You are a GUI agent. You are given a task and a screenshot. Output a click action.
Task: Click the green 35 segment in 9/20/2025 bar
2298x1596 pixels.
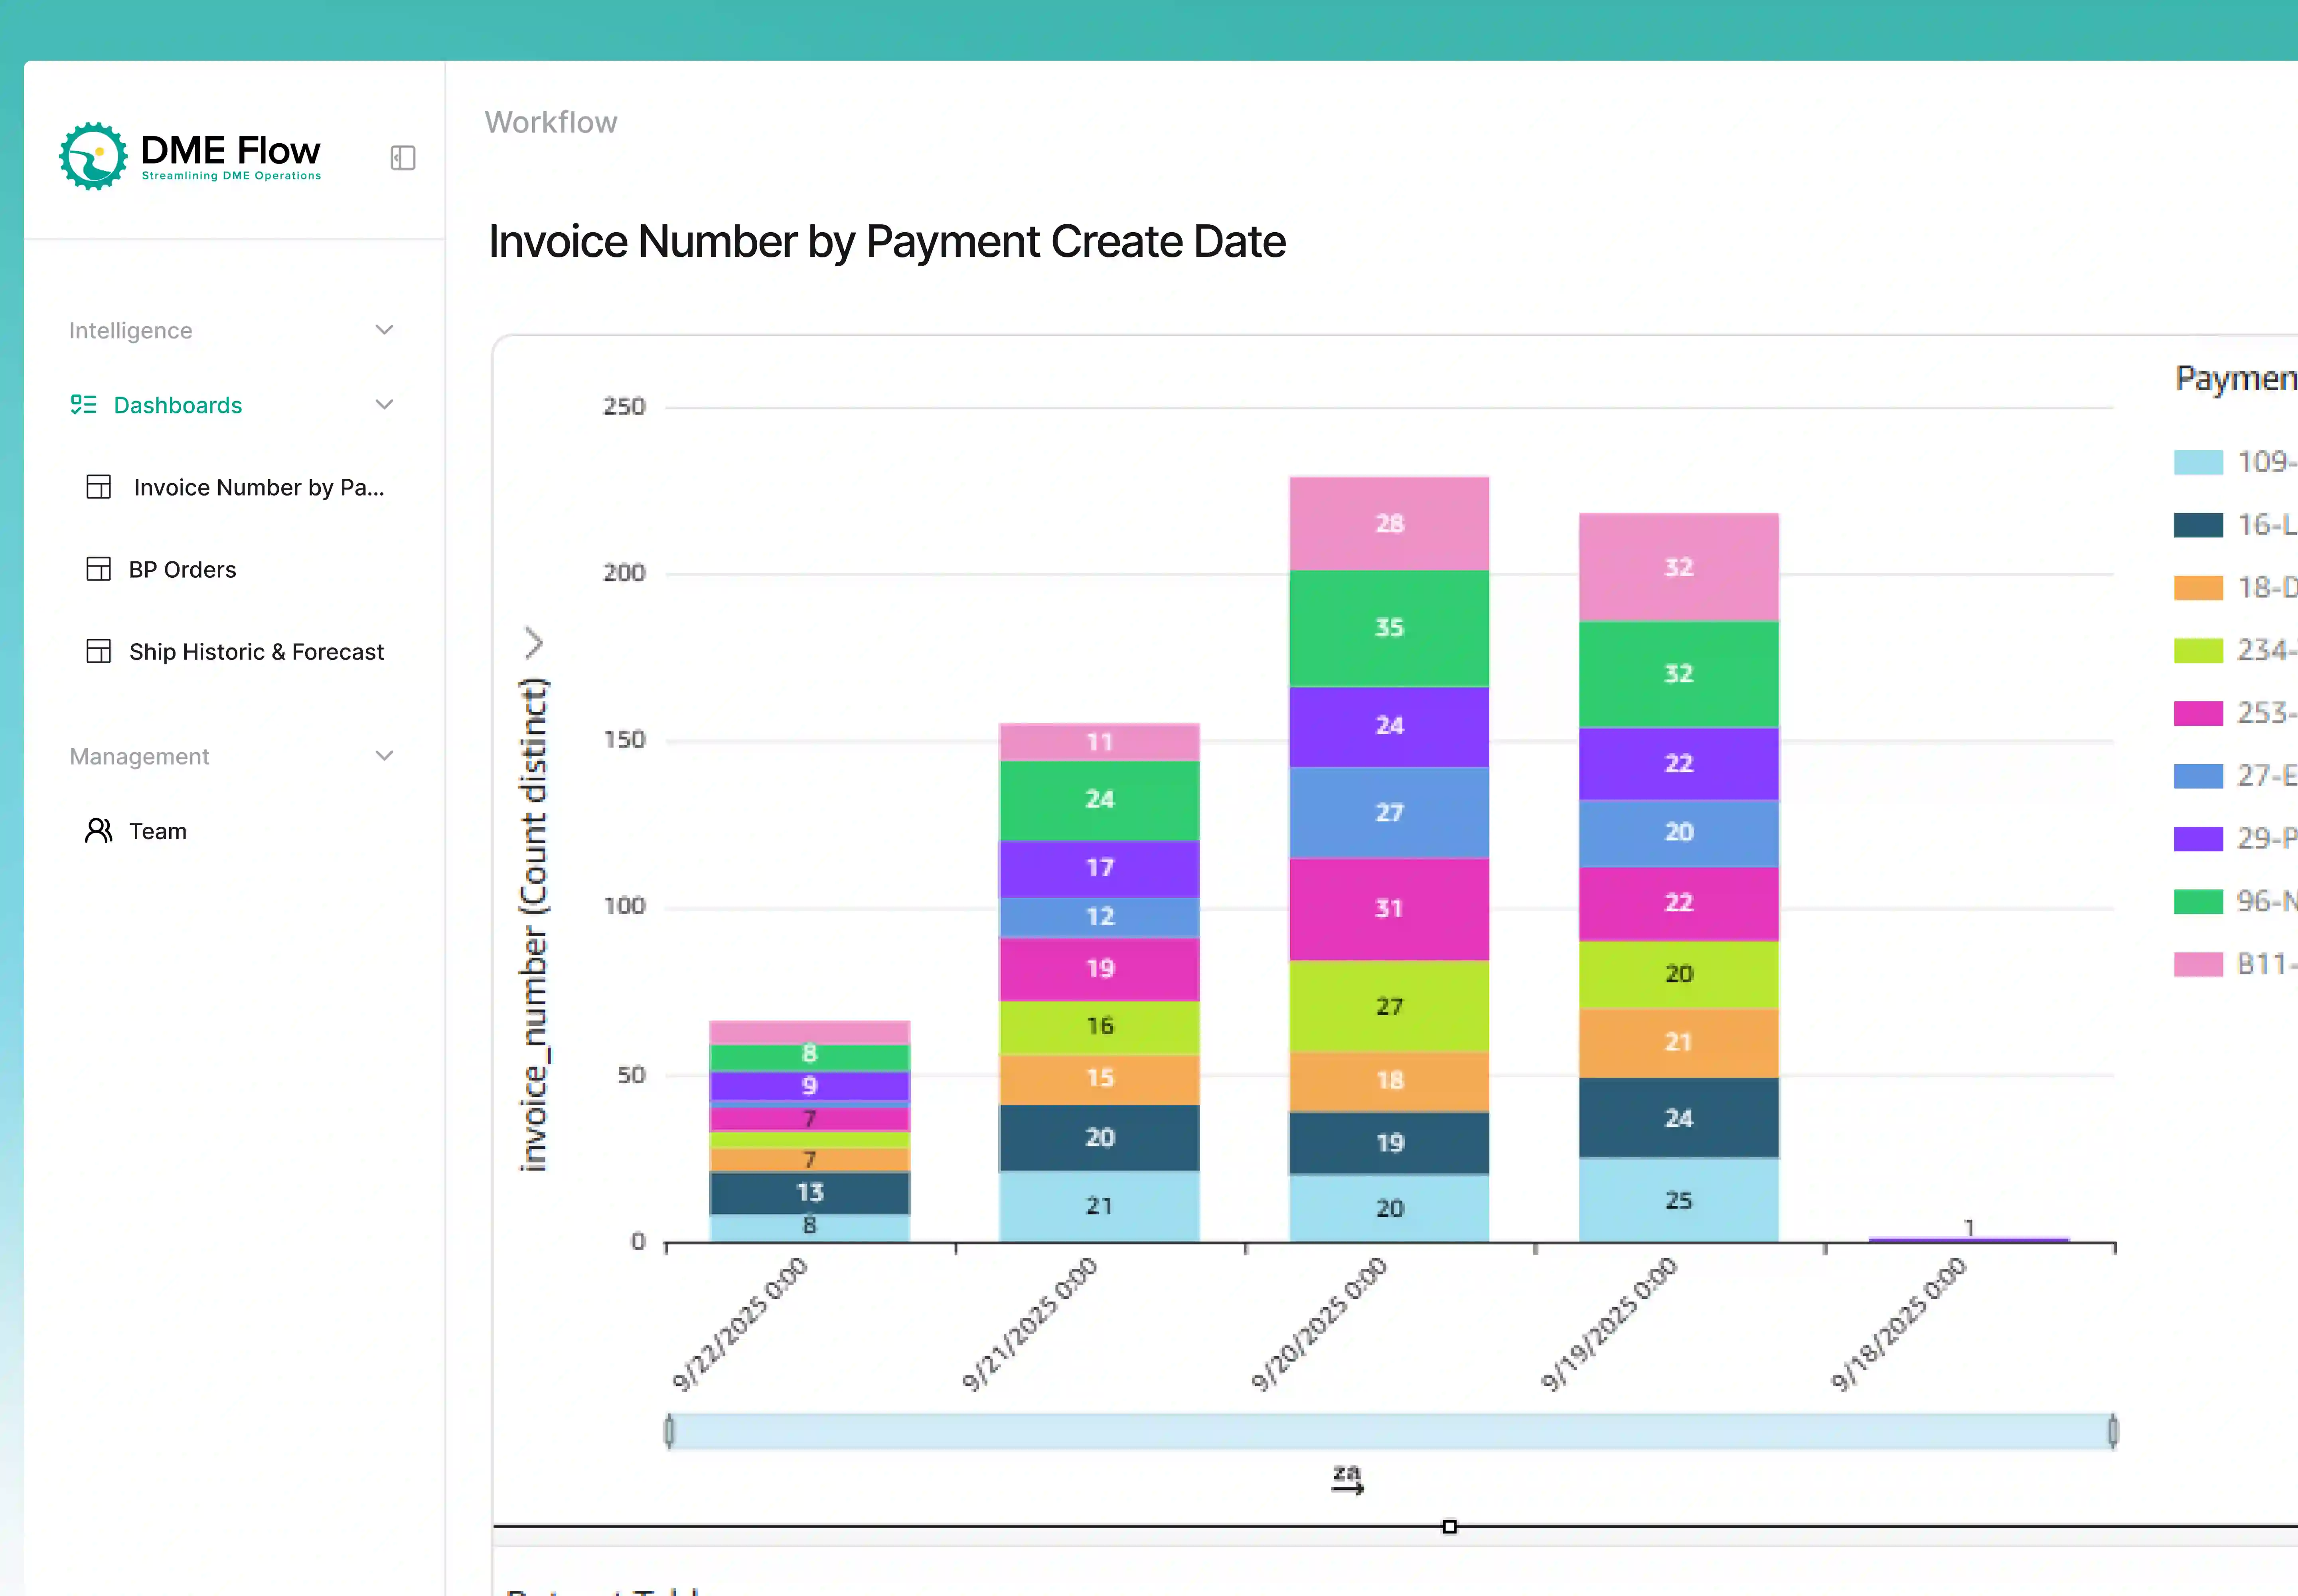pyautogui.click(x=1389, y=628)
